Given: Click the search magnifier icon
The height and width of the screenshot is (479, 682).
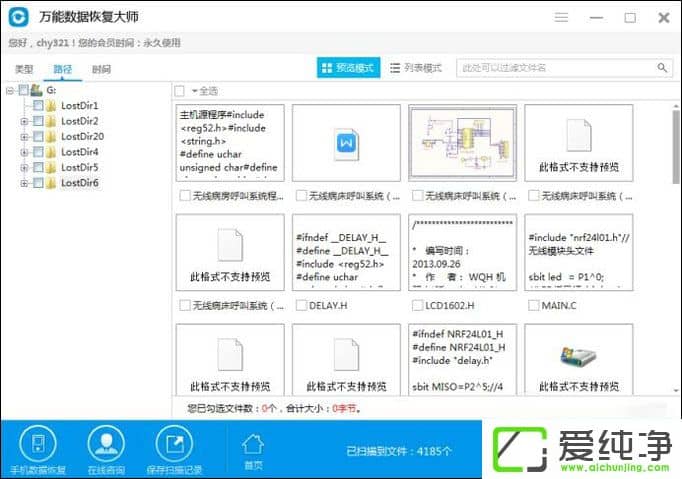Looking at the screenshot, I should [662, 68].
